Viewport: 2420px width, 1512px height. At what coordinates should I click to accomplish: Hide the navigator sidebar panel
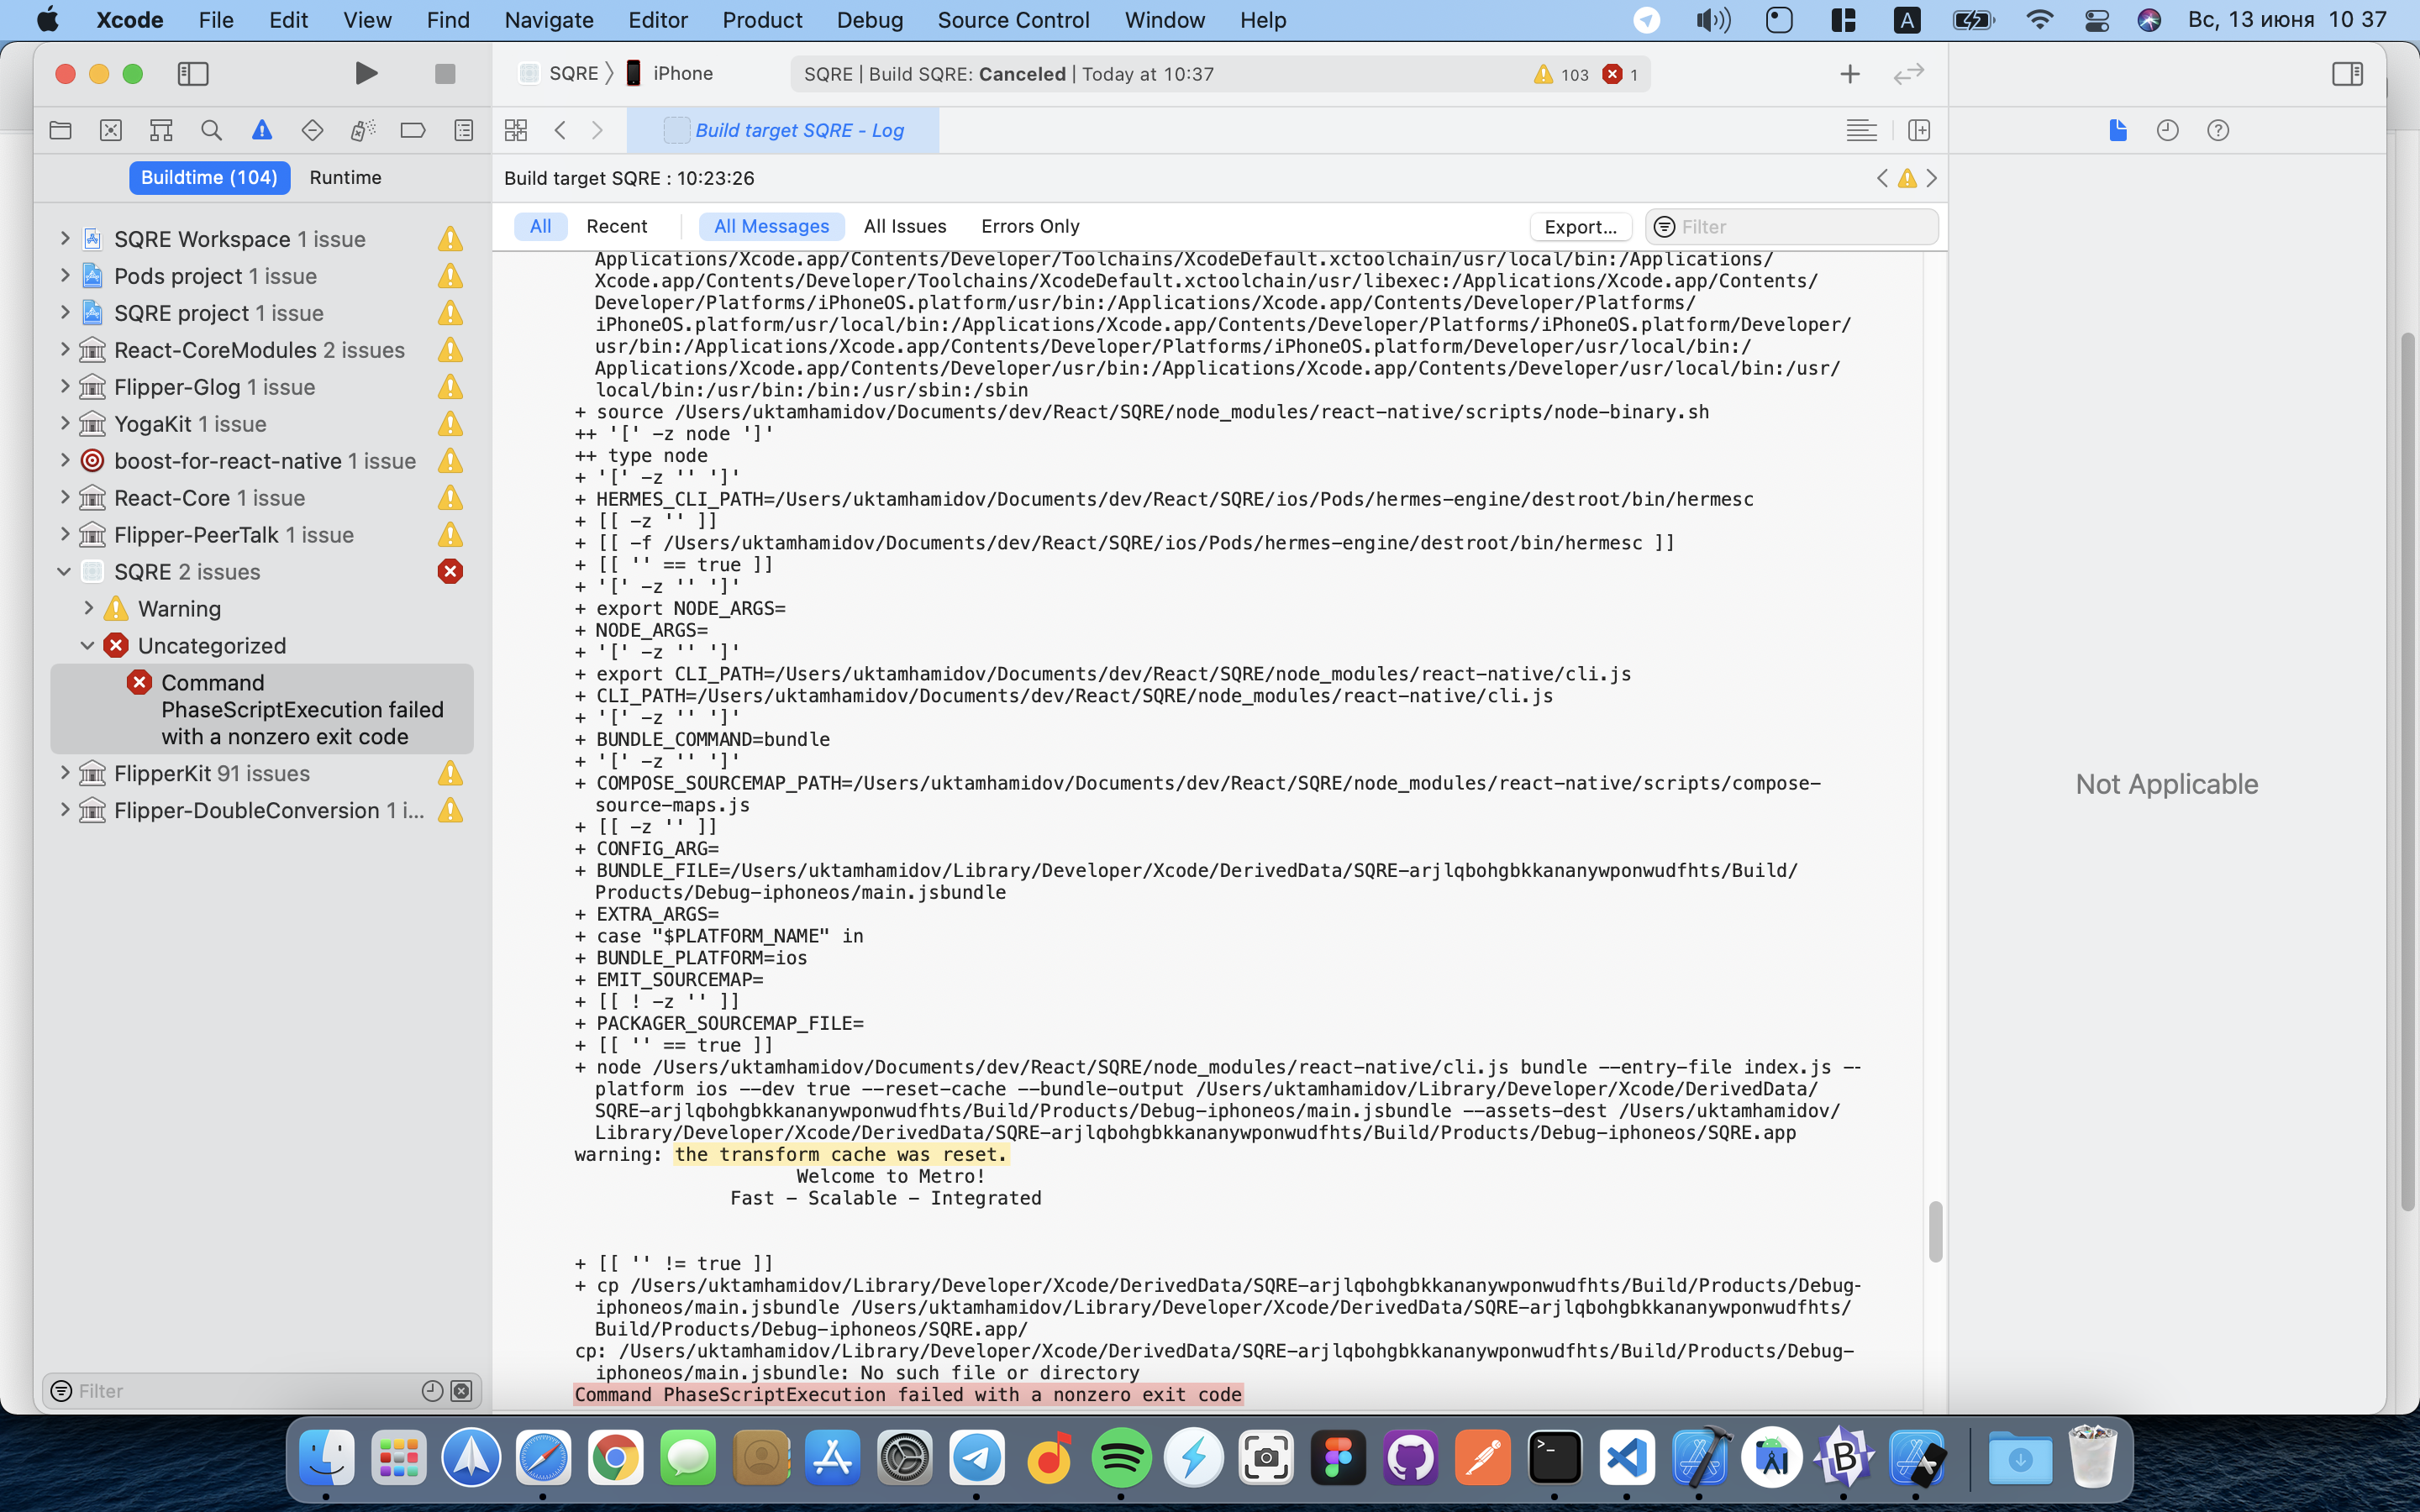coord(193,73)
